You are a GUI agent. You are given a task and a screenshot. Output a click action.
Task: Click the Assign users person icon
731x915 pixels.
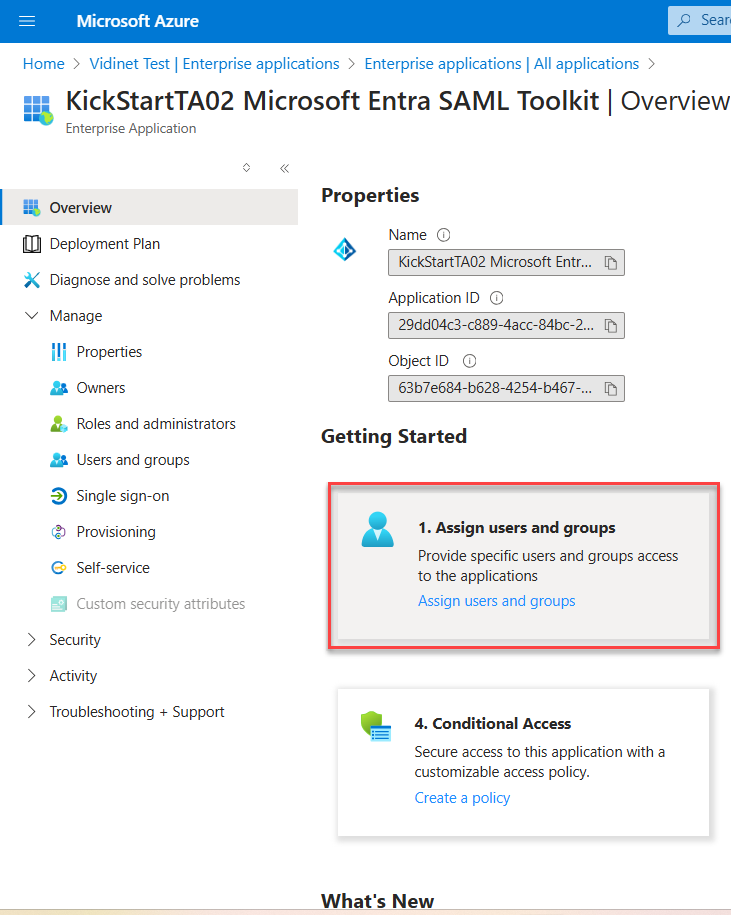(x=378, y=530)
